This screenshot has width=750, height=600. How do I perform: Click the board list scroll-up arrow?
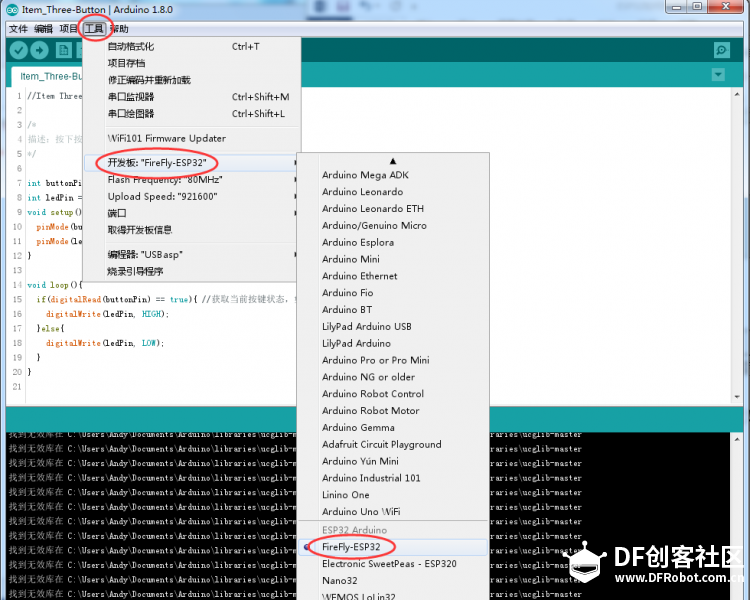(x=393, y=161)
